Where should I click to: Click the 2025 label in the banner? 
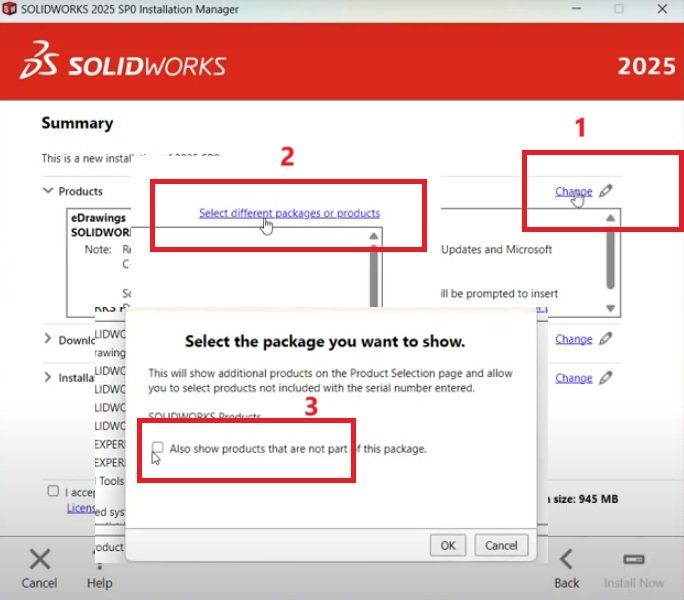(646, 66)
